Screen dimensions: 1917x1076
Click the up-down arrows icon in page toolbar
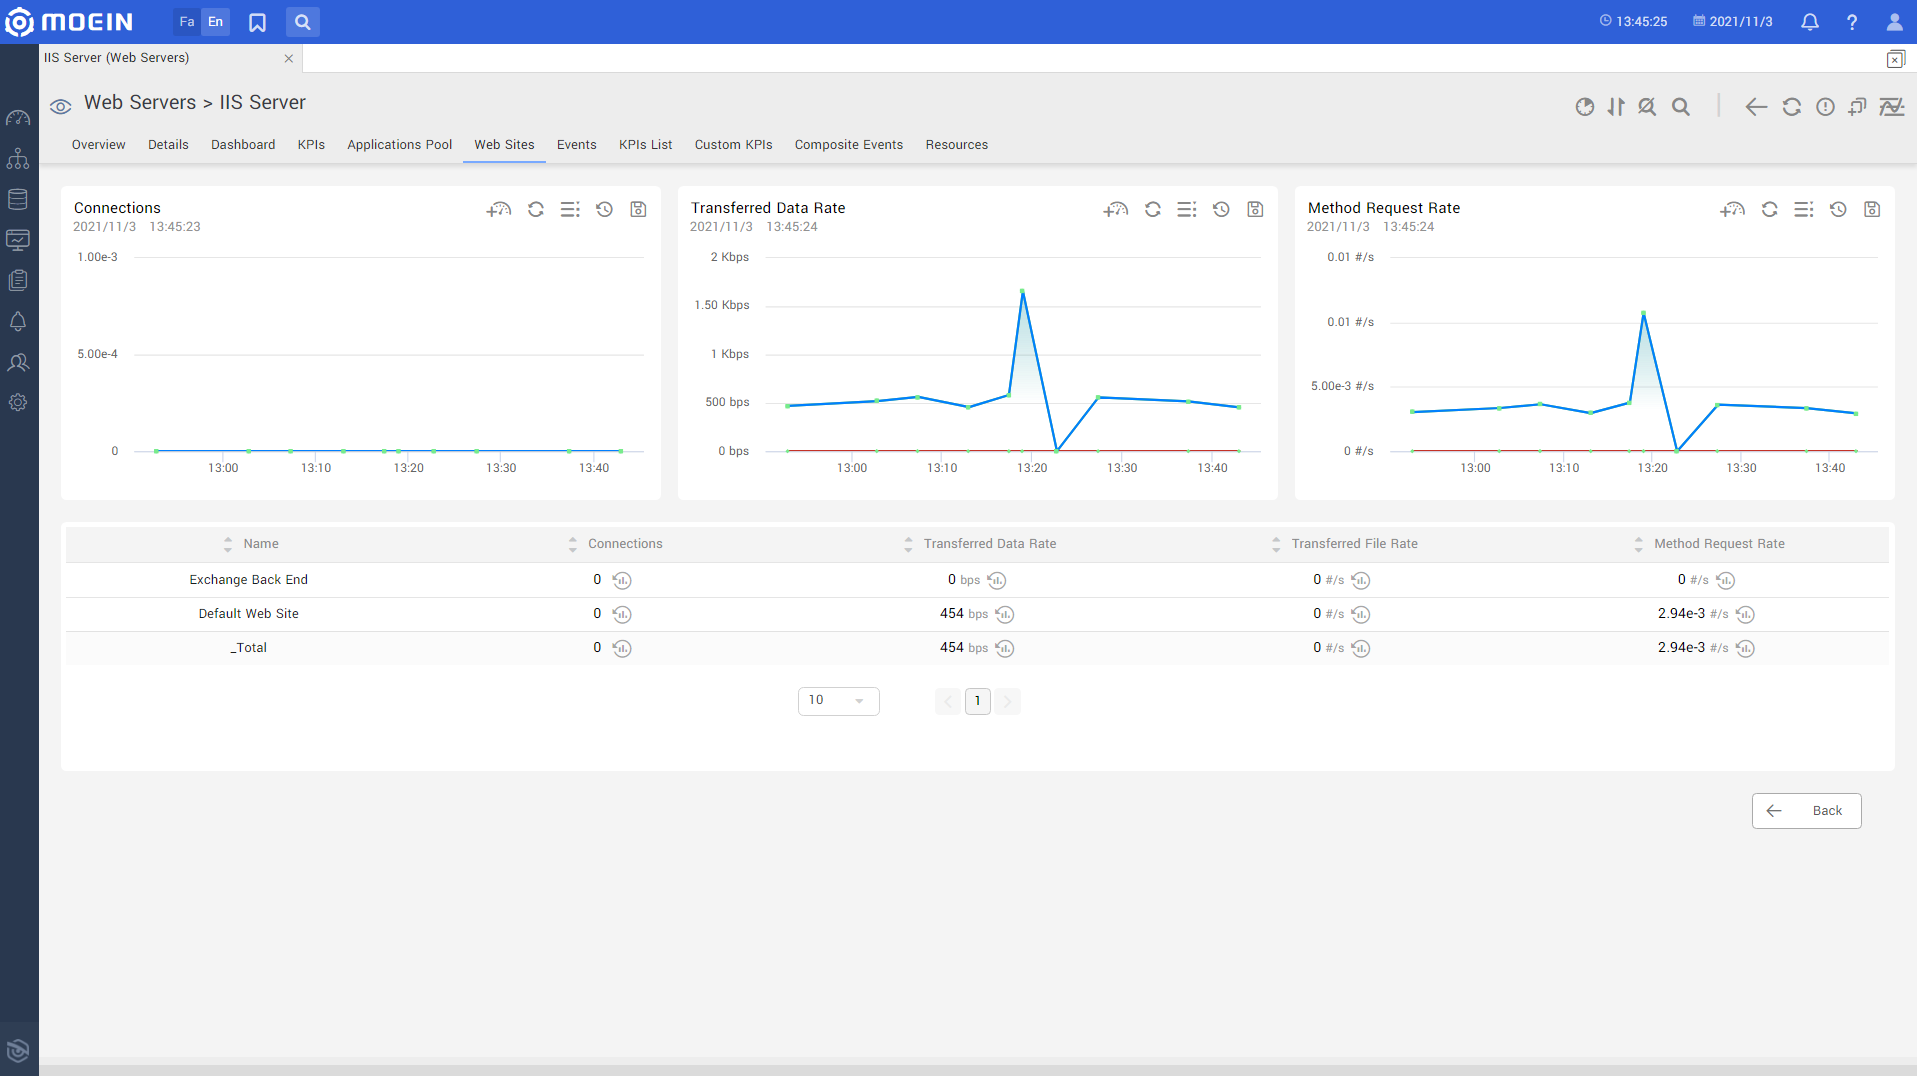tap(1616, 107)
